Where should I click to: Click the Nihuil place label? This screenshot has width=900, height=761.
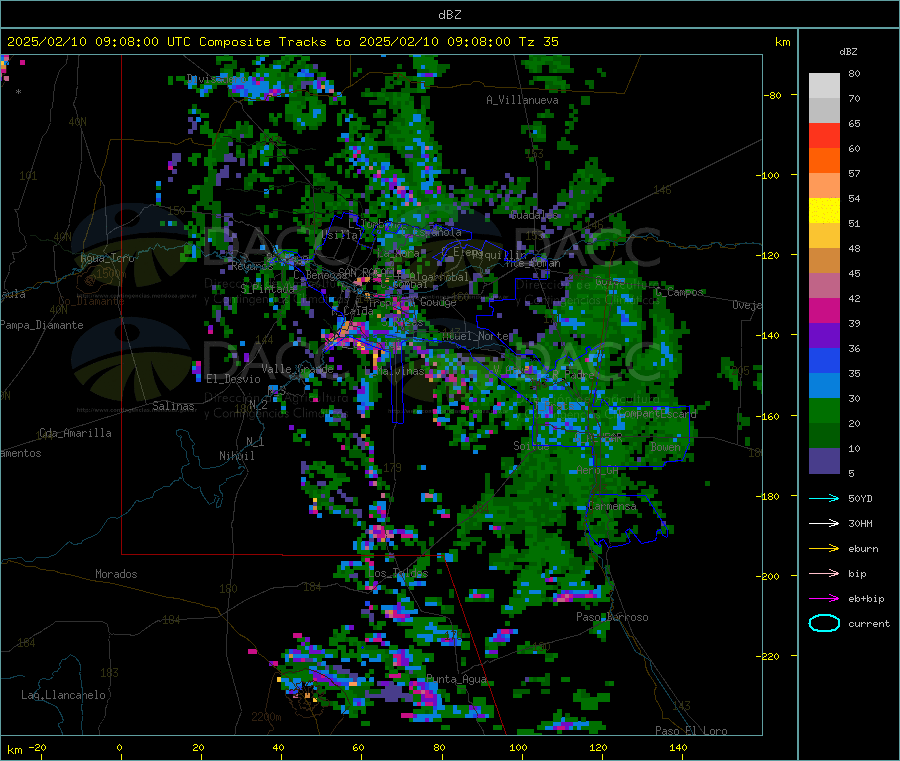click(x=236, y=456)
